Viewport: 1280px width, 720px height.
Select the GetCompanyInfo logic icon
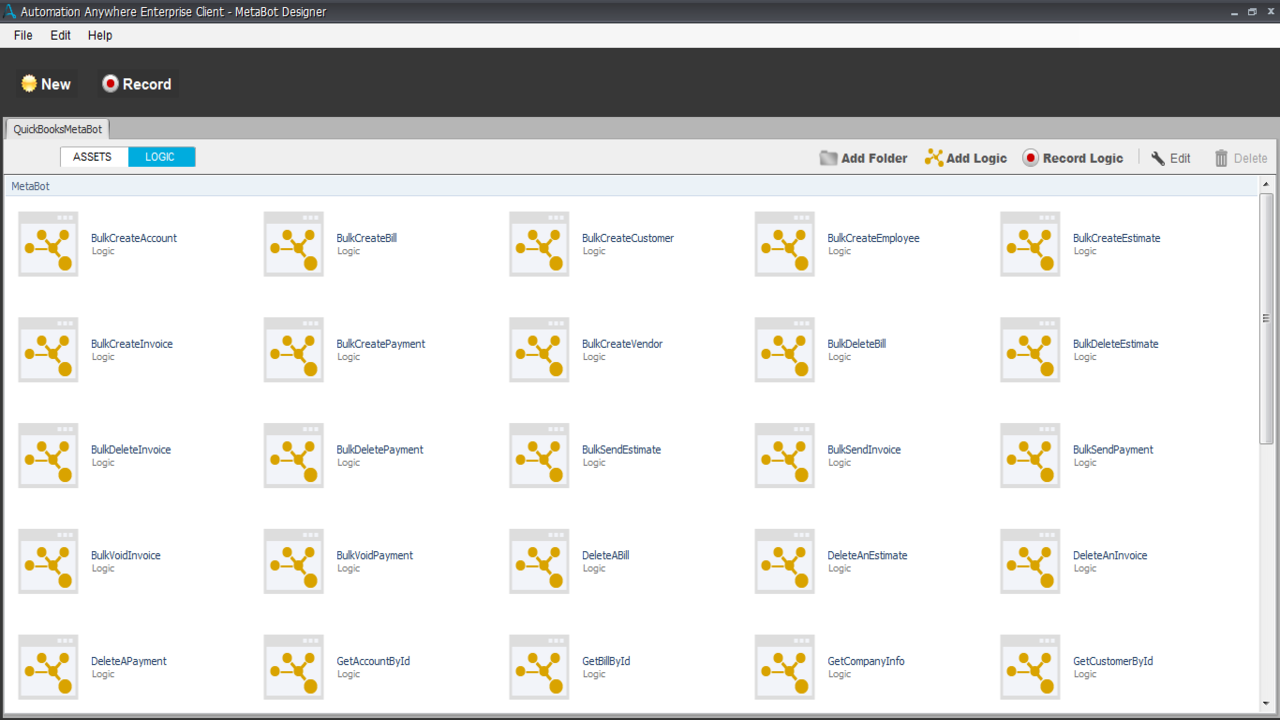[x=785, y=668]
